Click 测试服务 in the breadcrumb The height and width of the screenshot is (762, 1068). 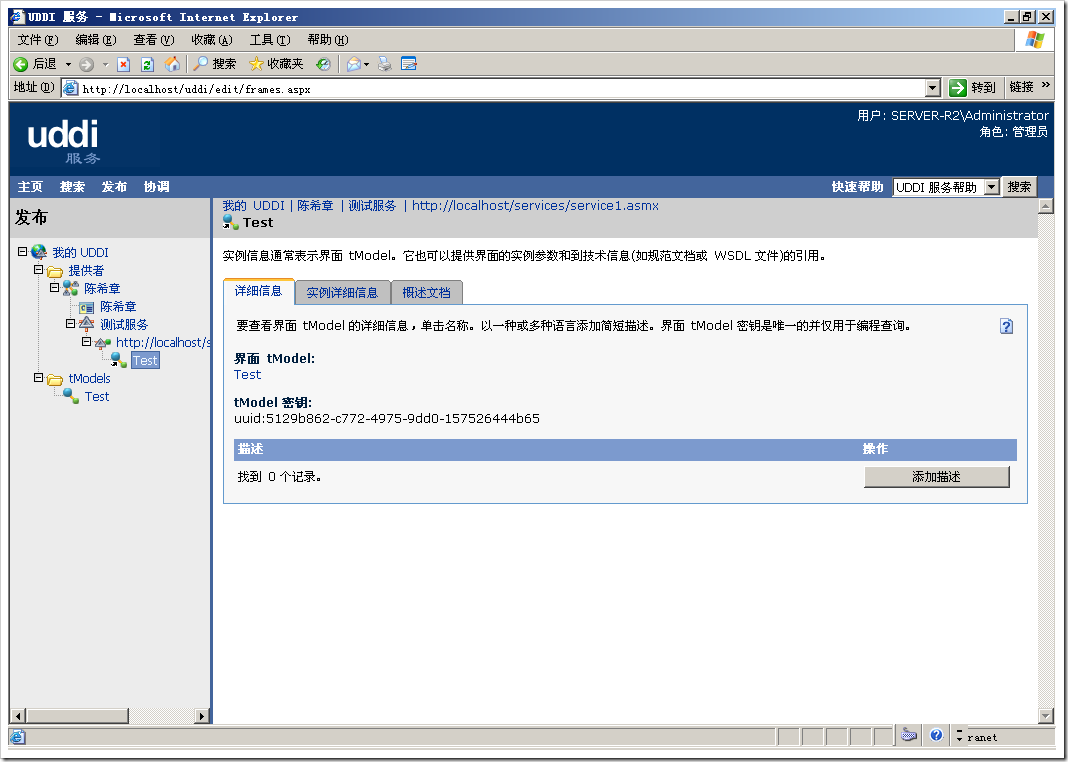(372, 206)
